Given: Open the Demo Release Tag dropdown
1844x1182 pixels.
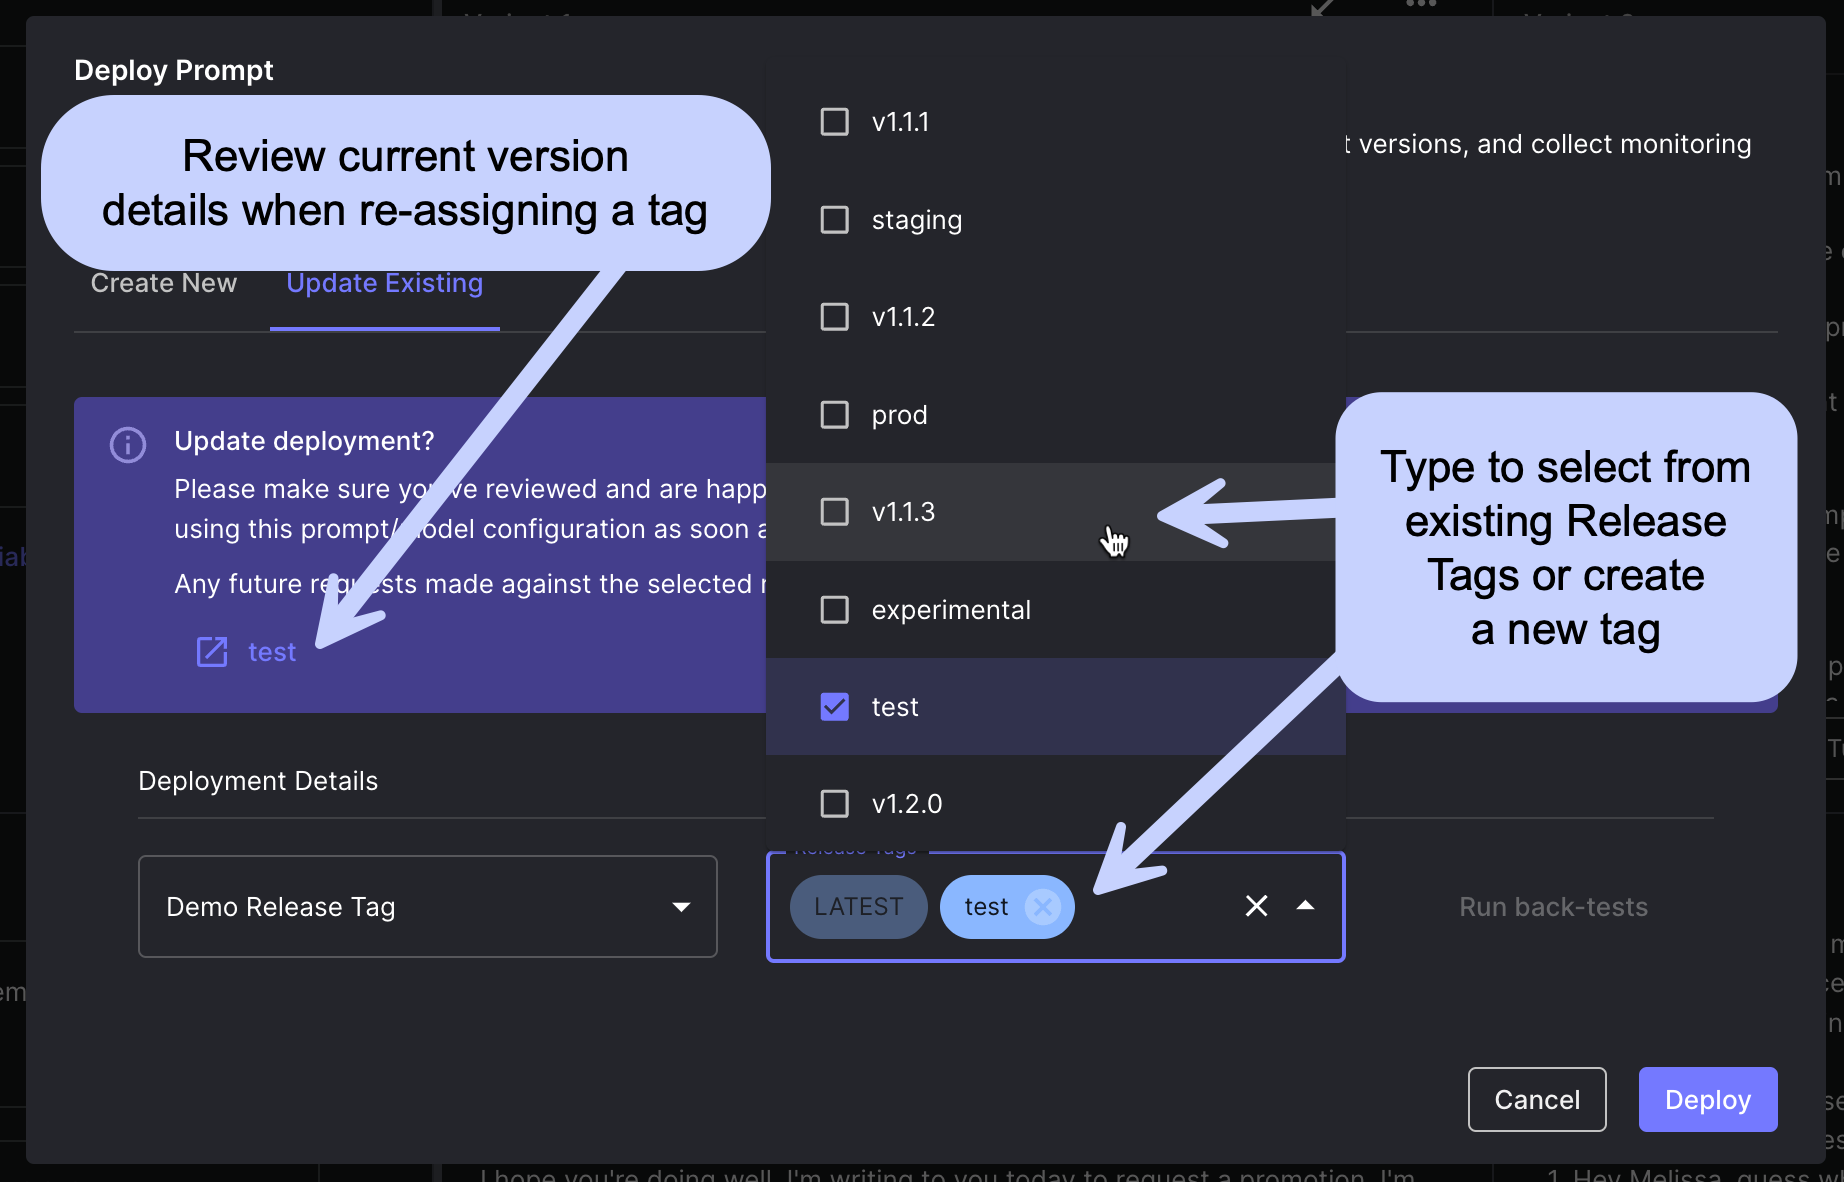Looking at the screenshot, I should tap(428, 906).
